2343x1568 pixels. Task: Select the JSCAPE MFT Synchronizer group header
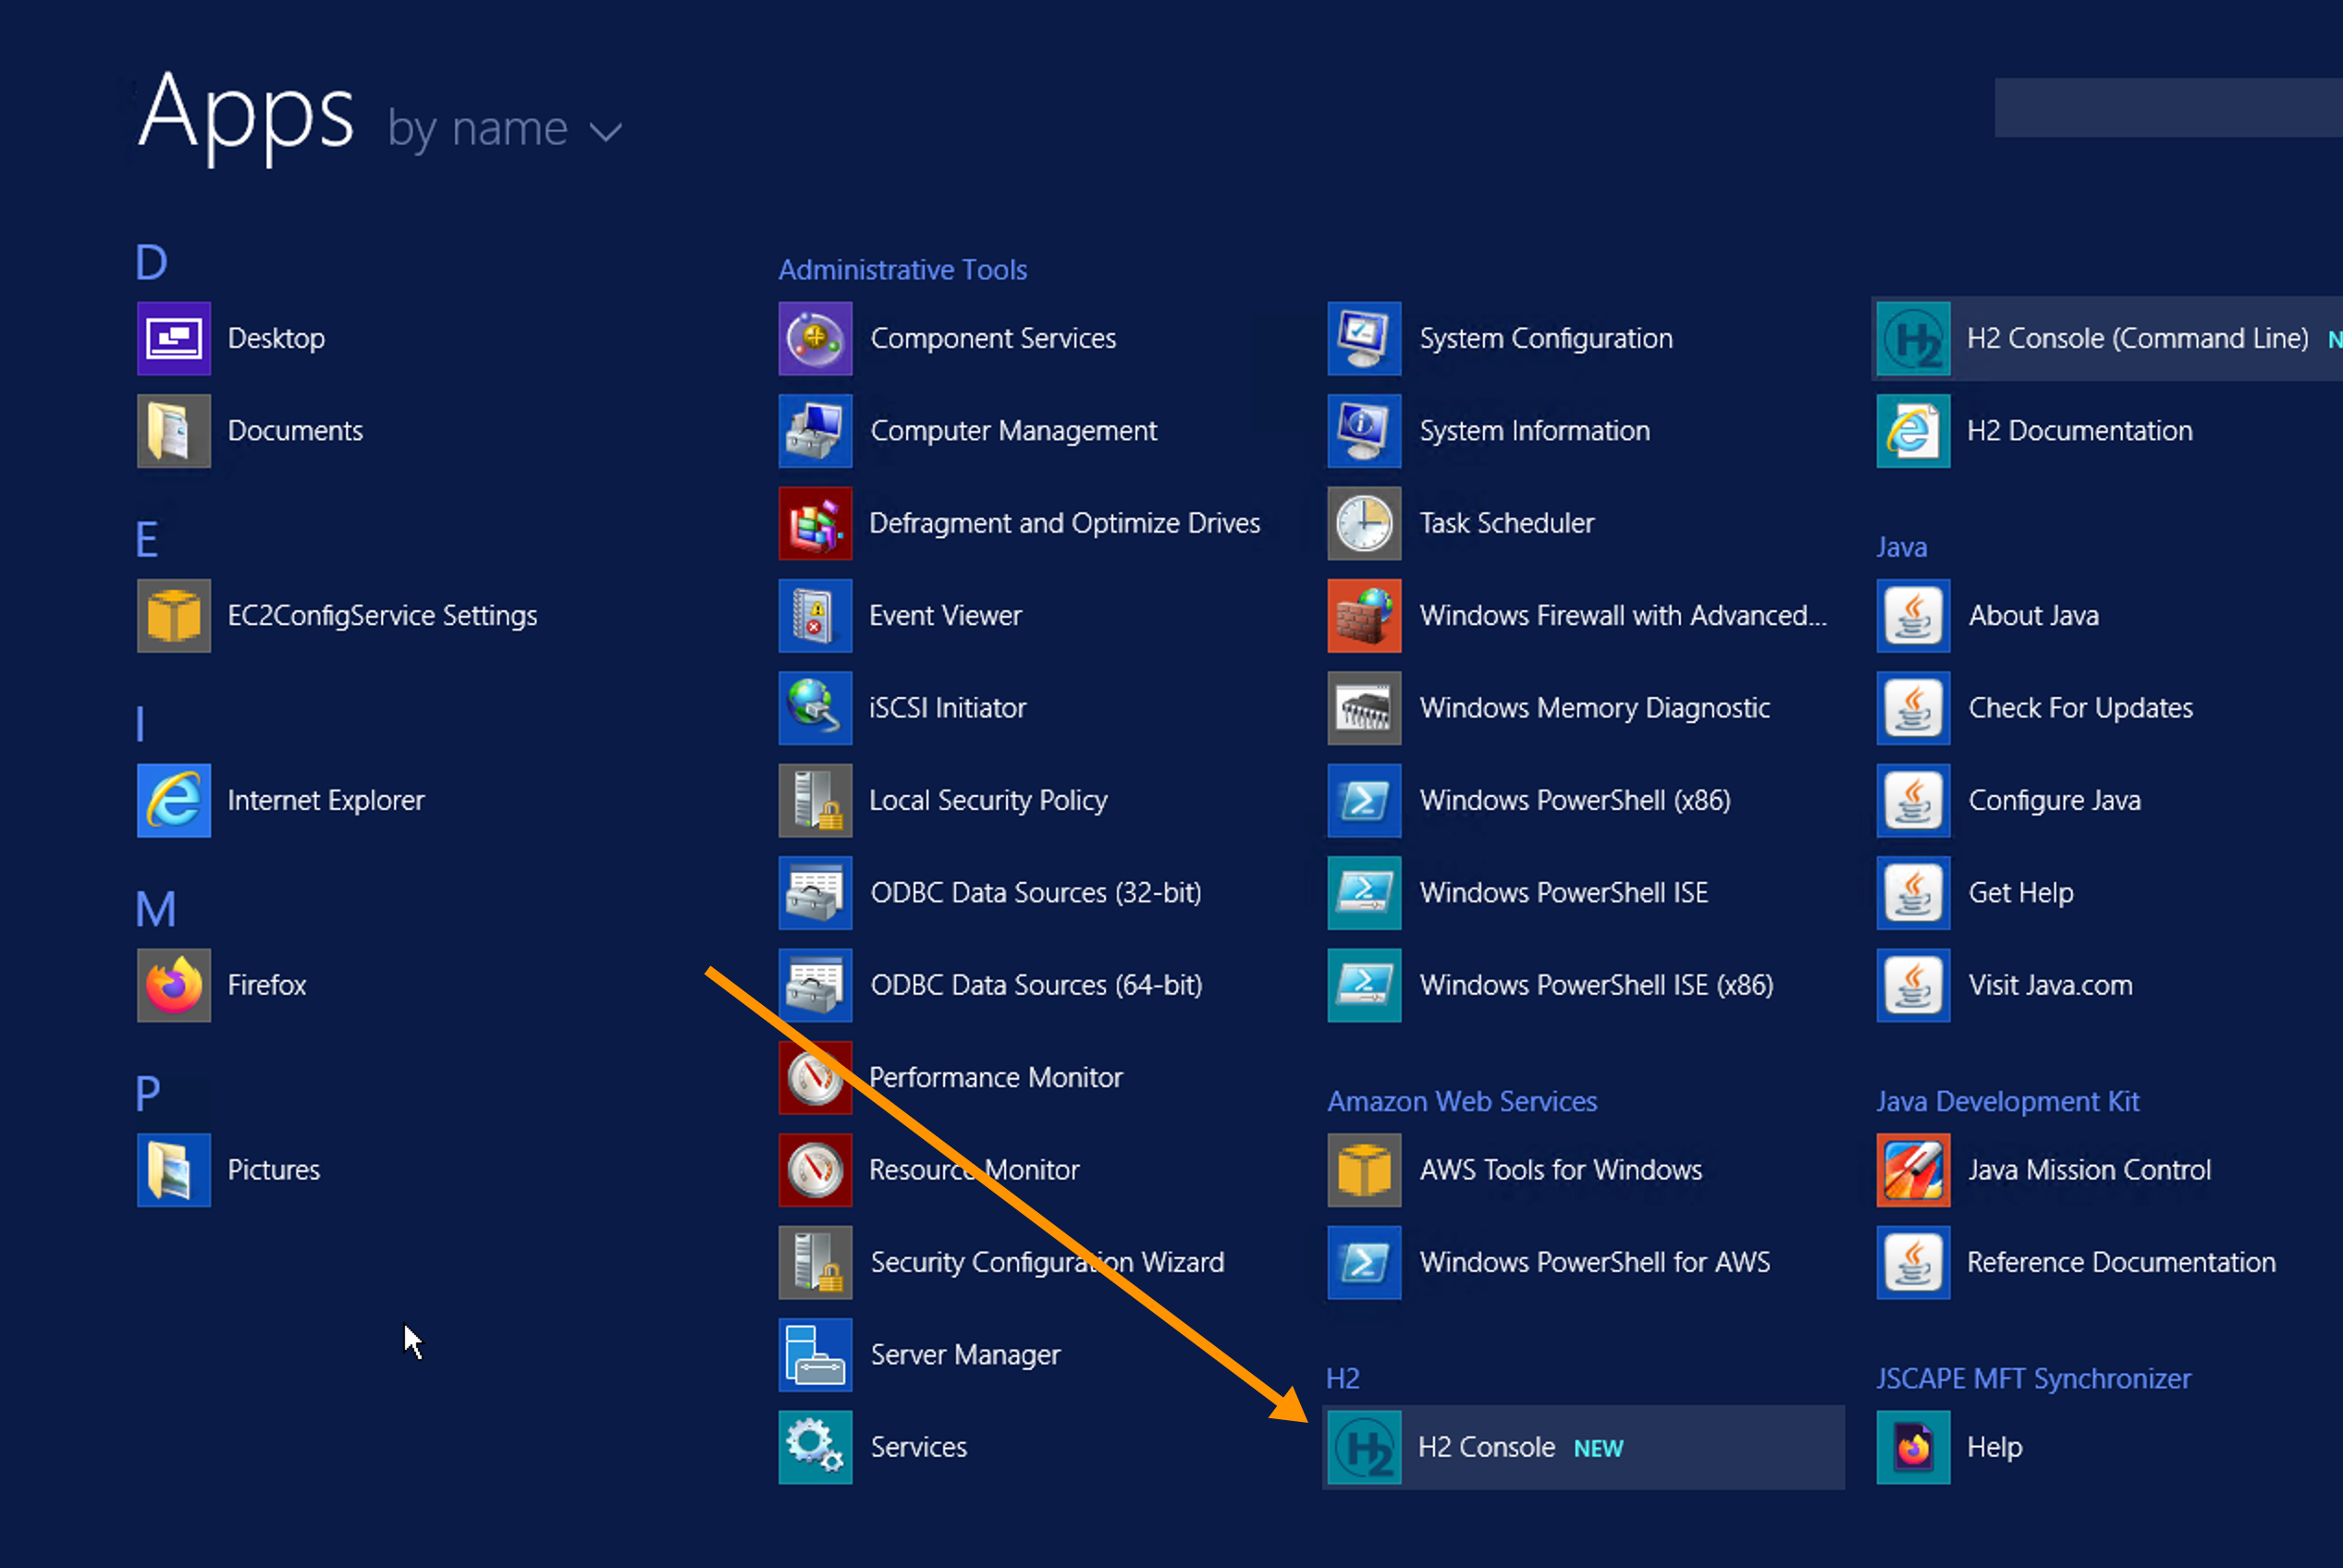coord(2033,1378)
